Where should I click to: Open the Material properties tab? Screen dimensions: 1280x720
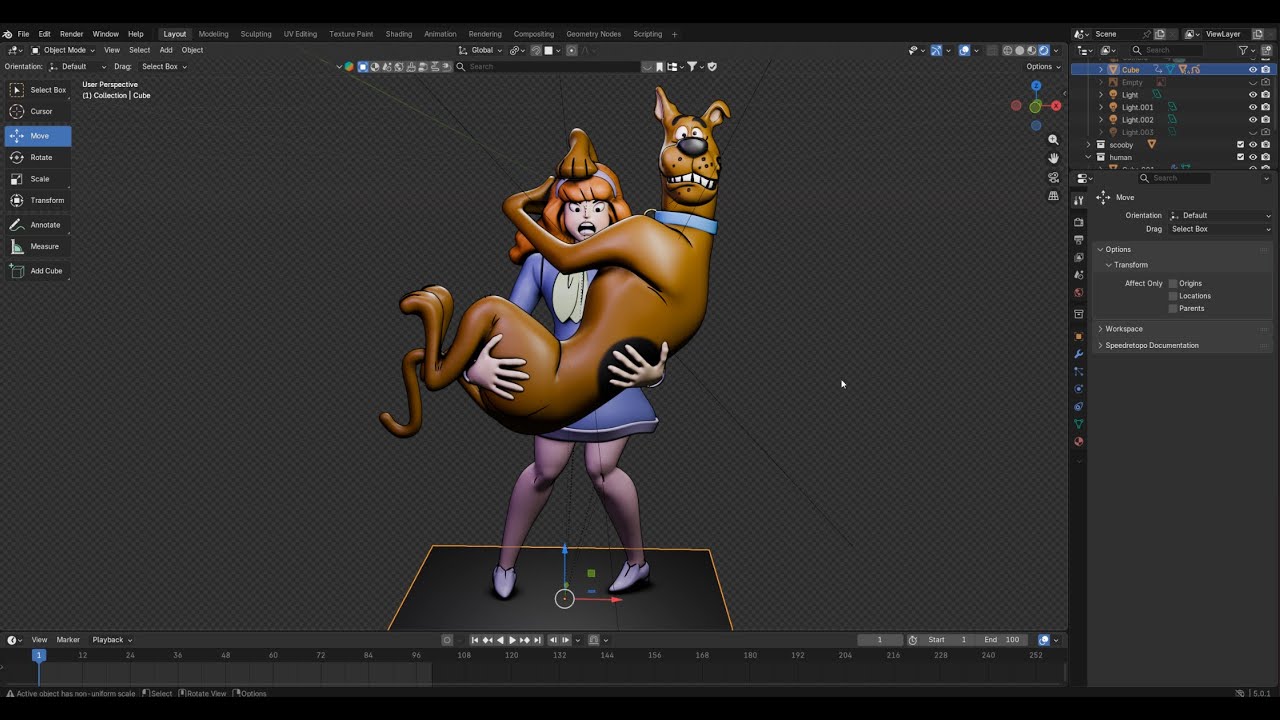[x=1078, y=441]
